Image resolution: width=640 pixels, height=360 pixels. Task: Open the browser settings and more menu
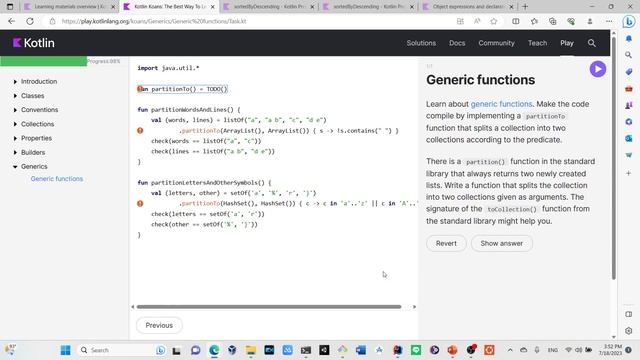click(609, 21)
